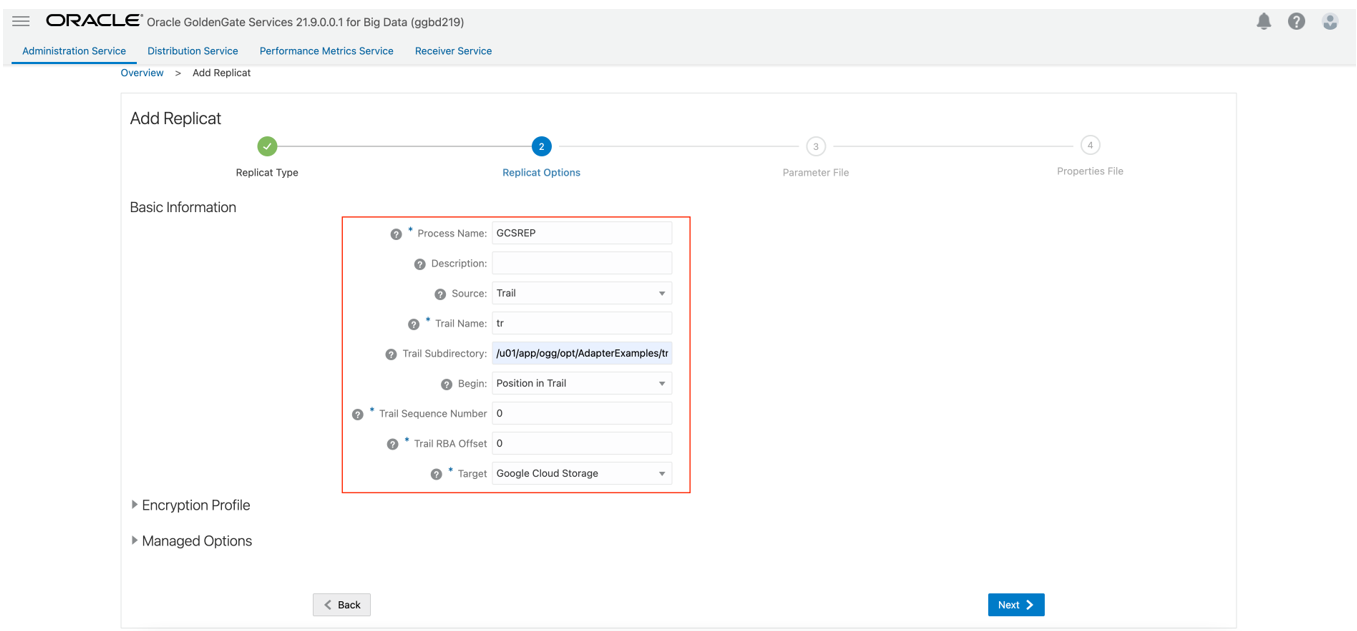Switch to Administration Service tab
The height and width of the screenshot is (631, 1357).
[74, 51]
